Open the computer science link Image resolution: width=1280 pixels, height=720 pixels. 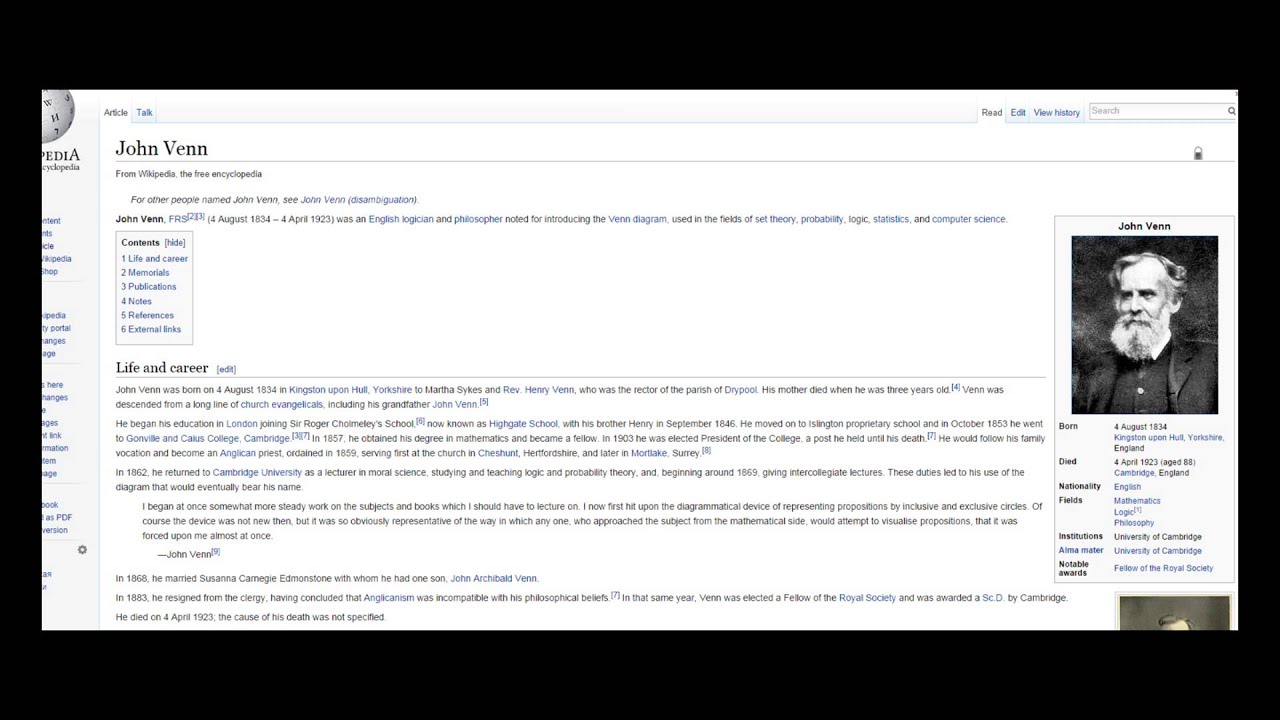(x=969, y=220)
